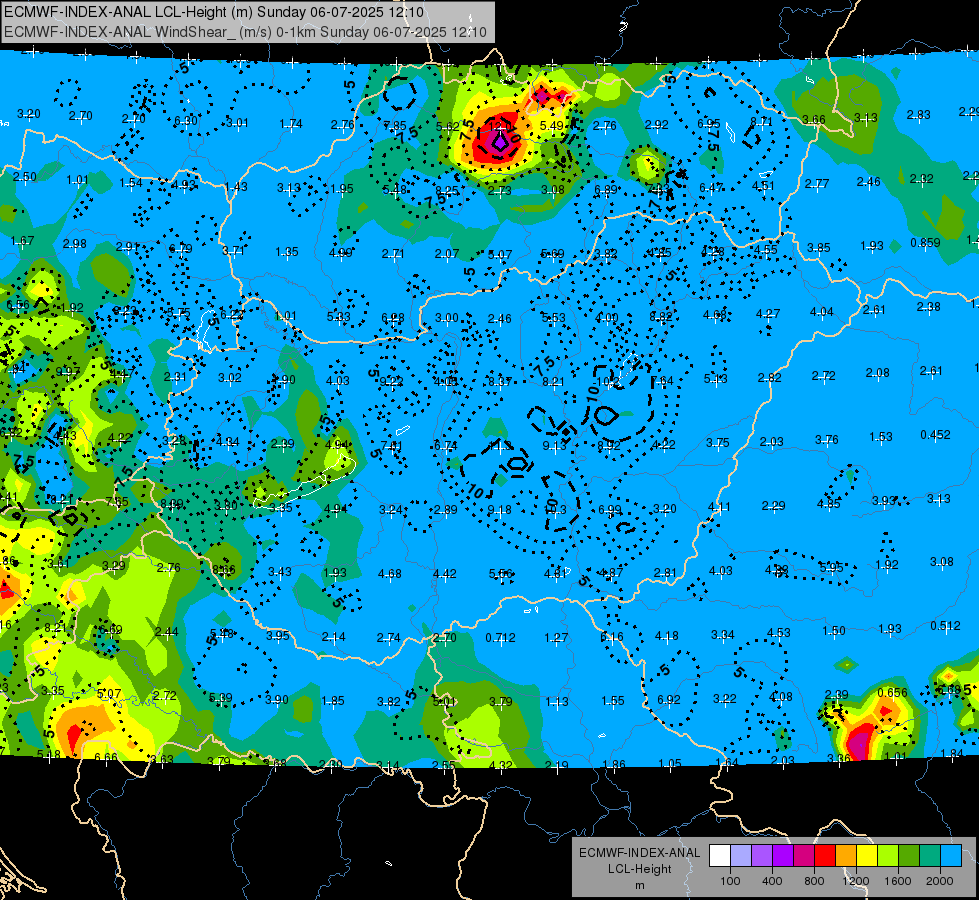Viewport: 979px width, 900px height.
Task: Click the grid value 6.92
Action: [x=669, y=700]
